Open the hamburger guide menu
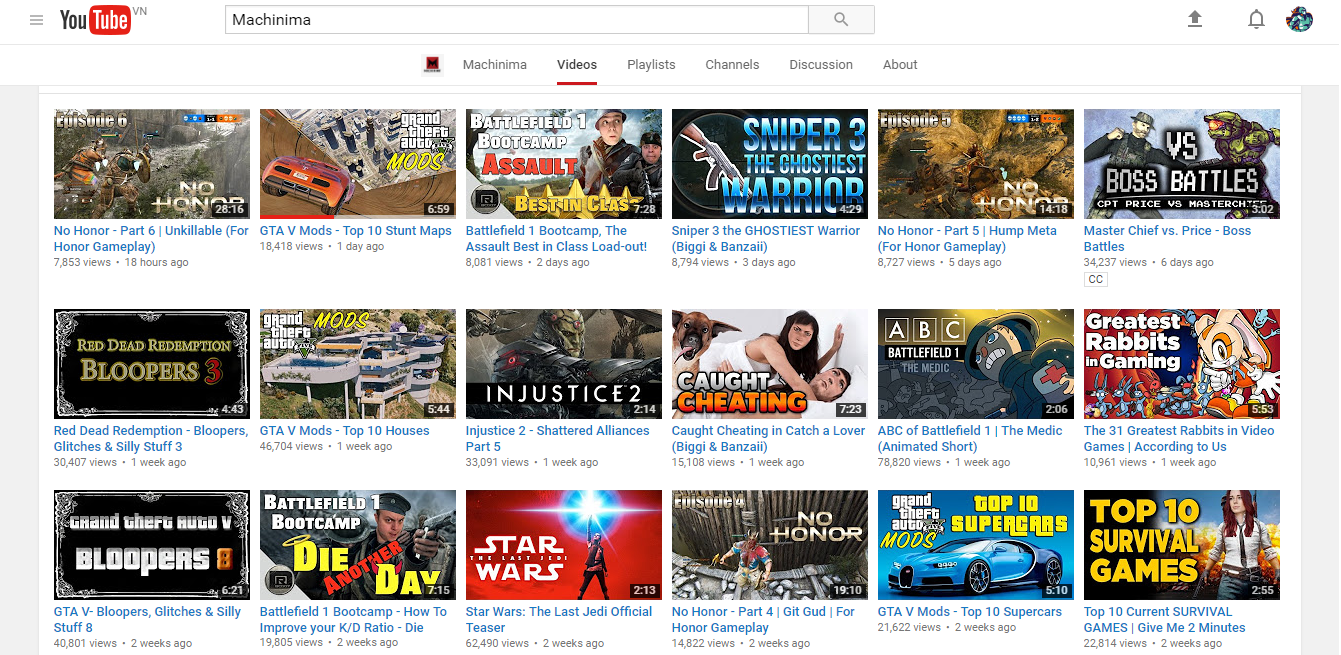This screenshot has height=655, width=1341. tap(37, 20)
